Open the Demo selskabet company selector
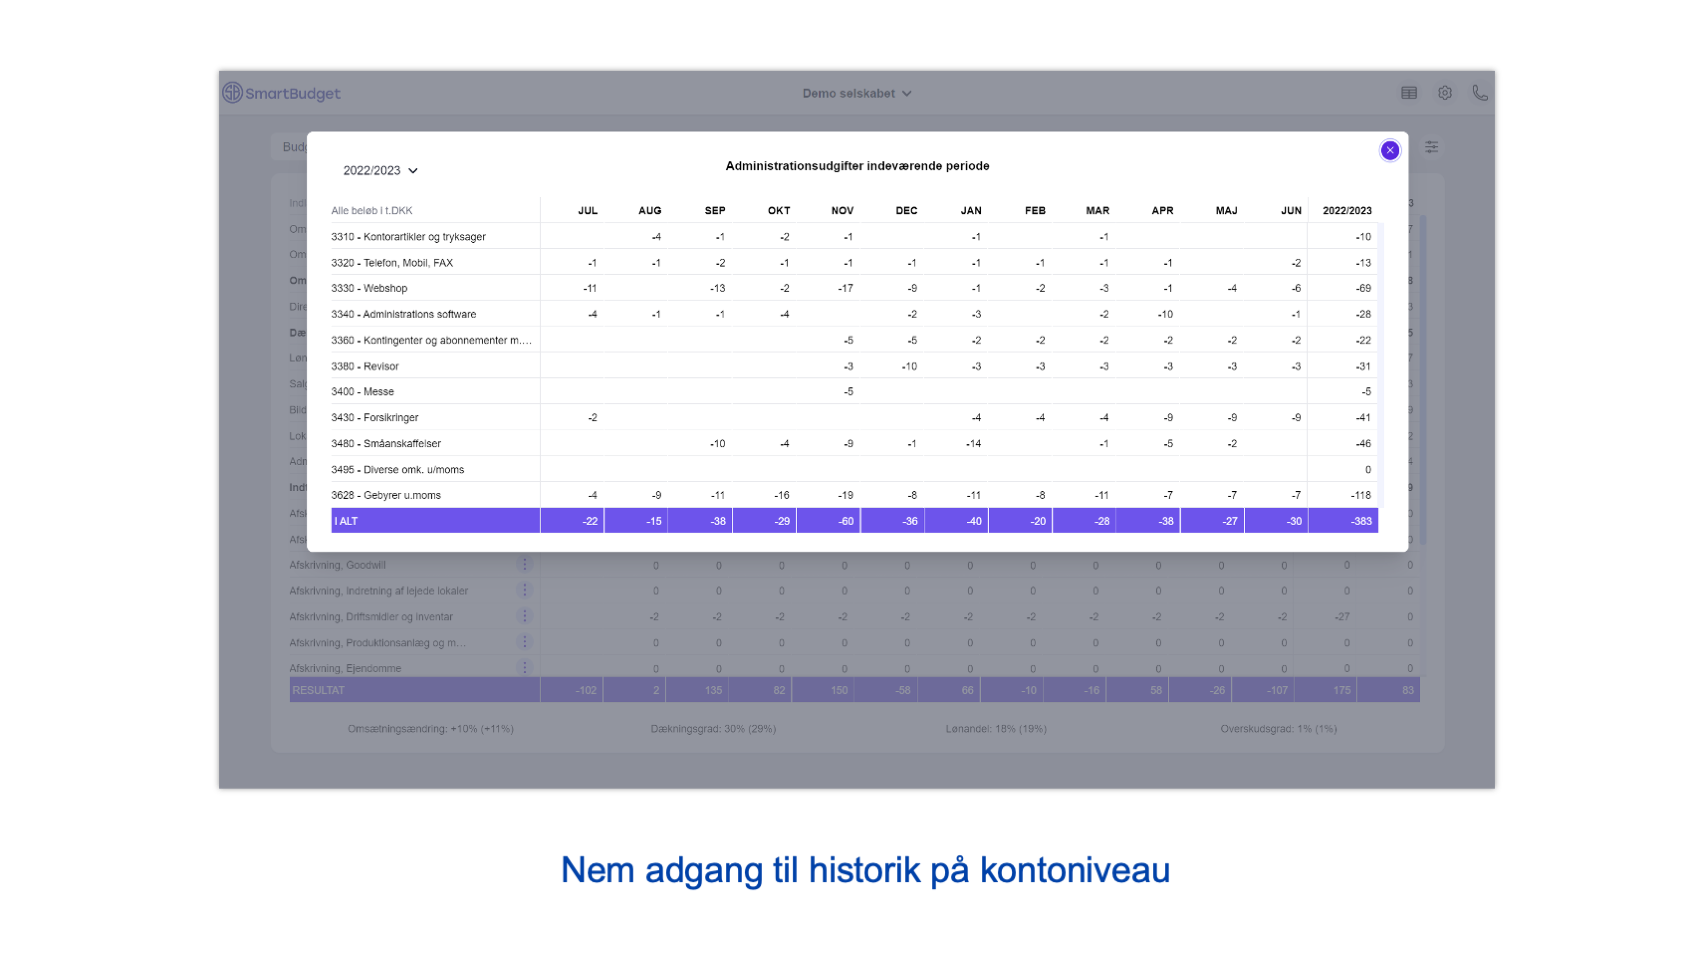This screenshot has height=956, width=1700. (x=857, y=93)
